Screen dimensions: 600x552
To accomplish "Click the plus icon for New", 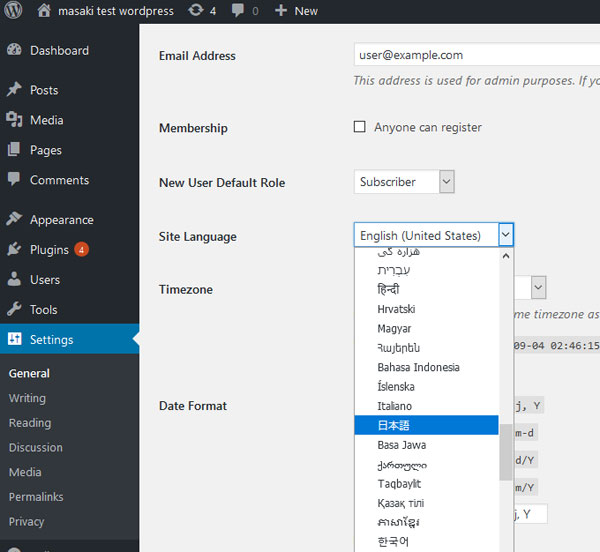I will 281,11.
